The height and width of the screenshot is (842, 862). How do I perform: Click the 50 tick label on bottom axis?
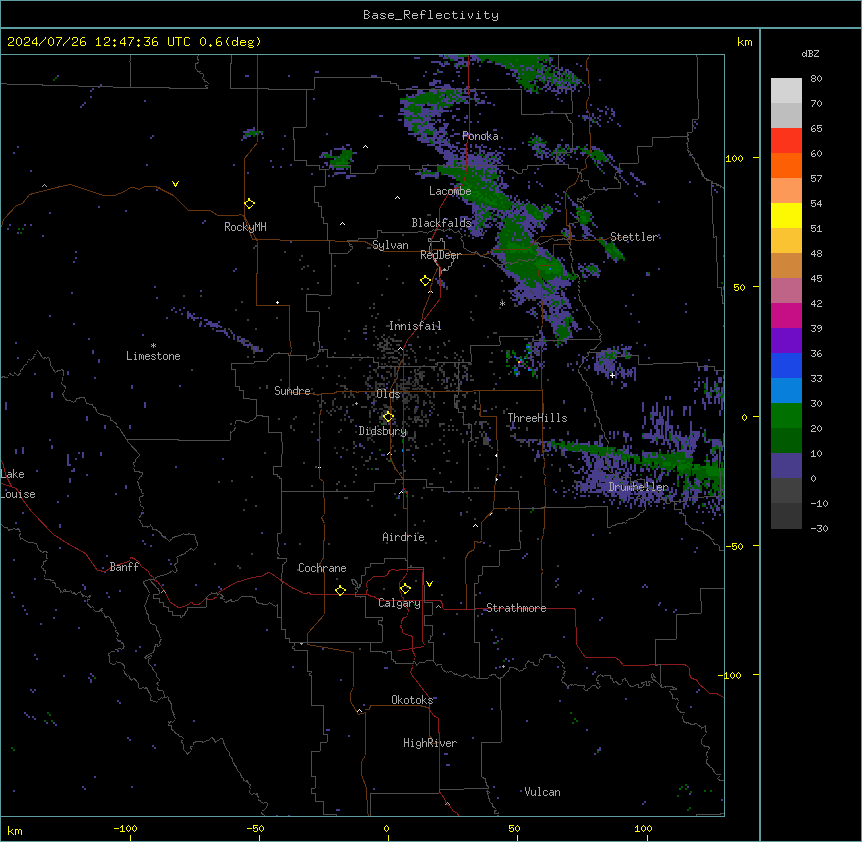tap(514, 828)
